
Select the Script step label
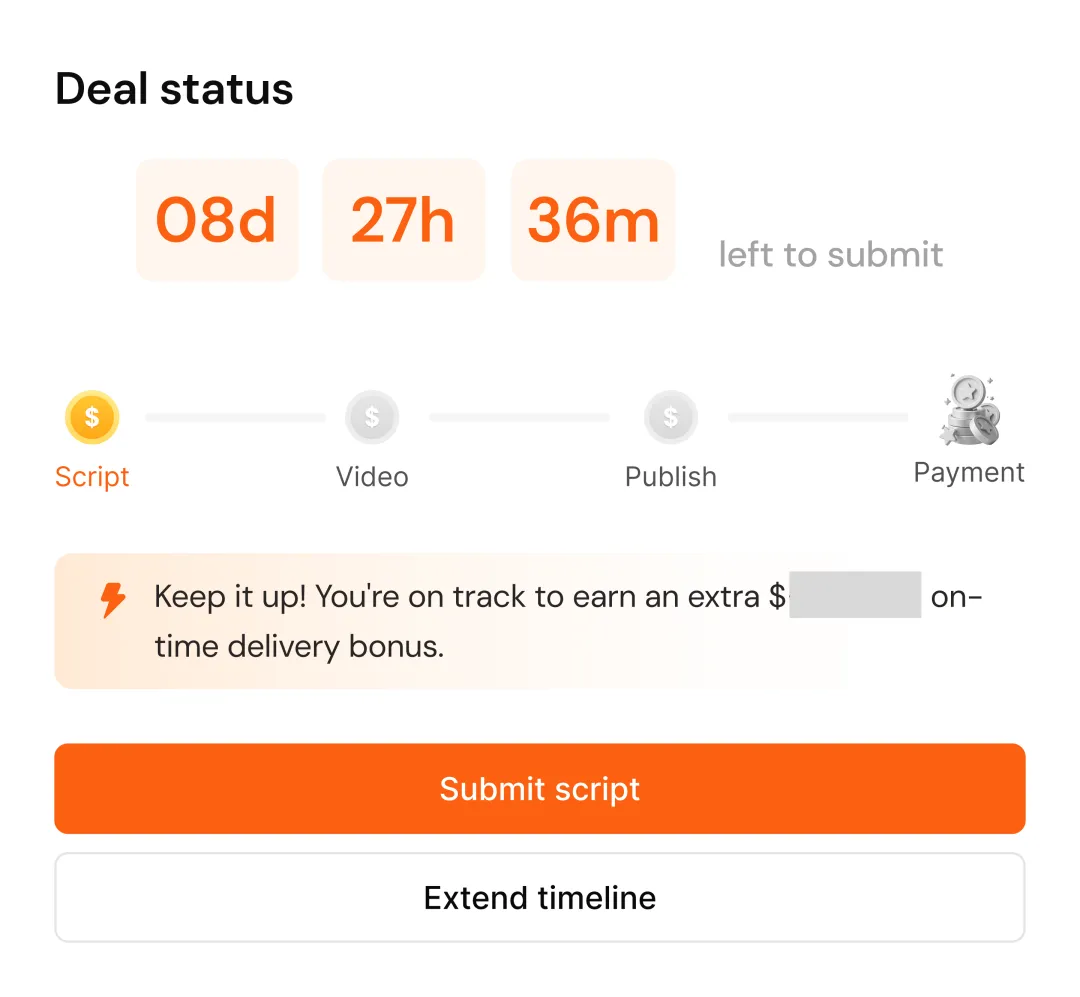(92, 477)
